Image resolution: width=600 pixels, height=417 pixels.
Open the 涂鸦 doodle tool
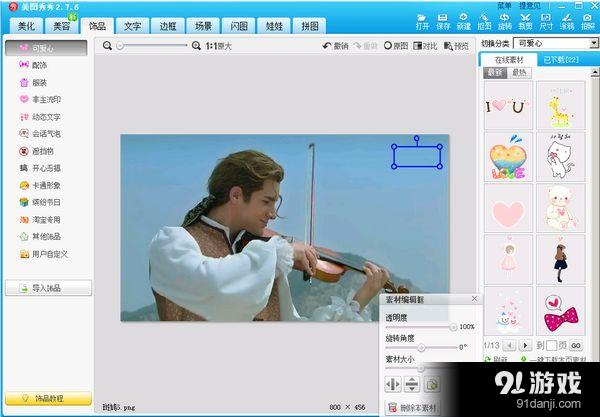pyautogui.click(x=567, y=22)
